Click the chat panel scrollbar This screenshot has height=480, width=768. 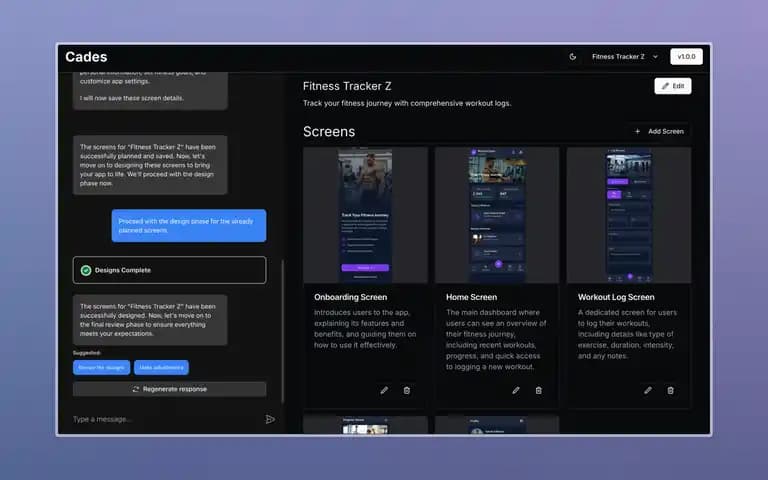tap(283, 331)
